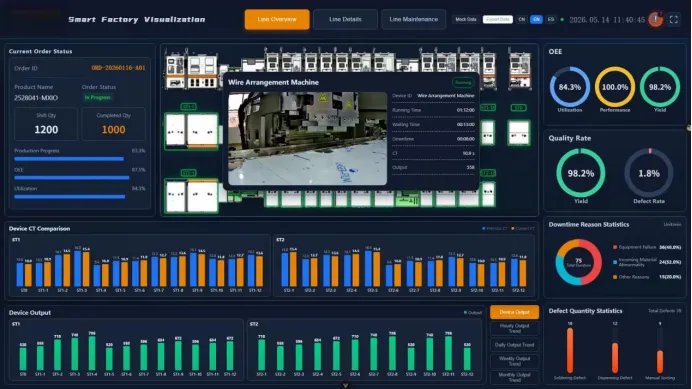The width and height of the screenshot is (692, 389).
Task: Click the ST0 bar in ST1 Device Output
Action: (23, 359)
